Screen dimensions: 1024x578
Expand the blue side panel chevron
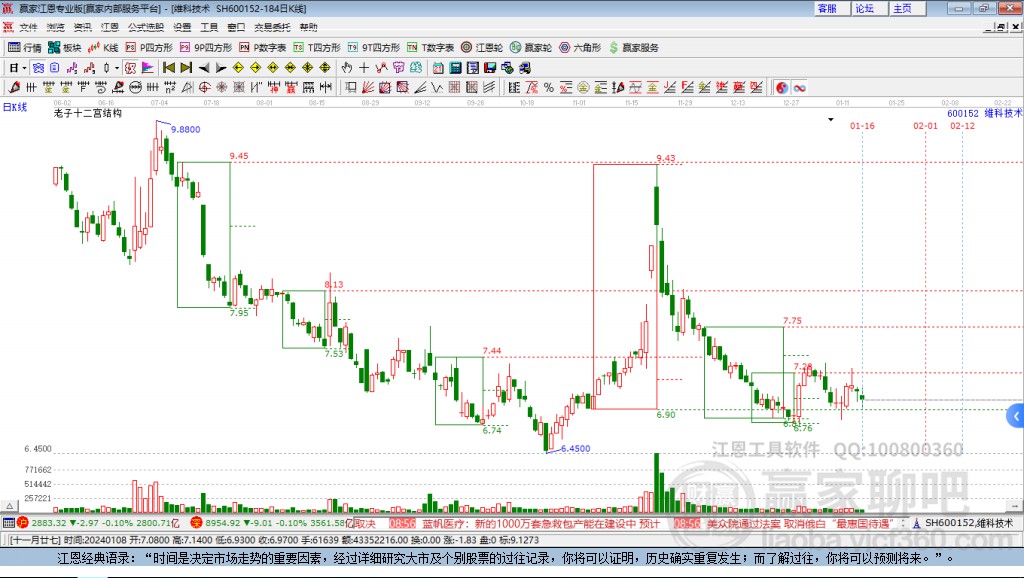pos(1016,416)
